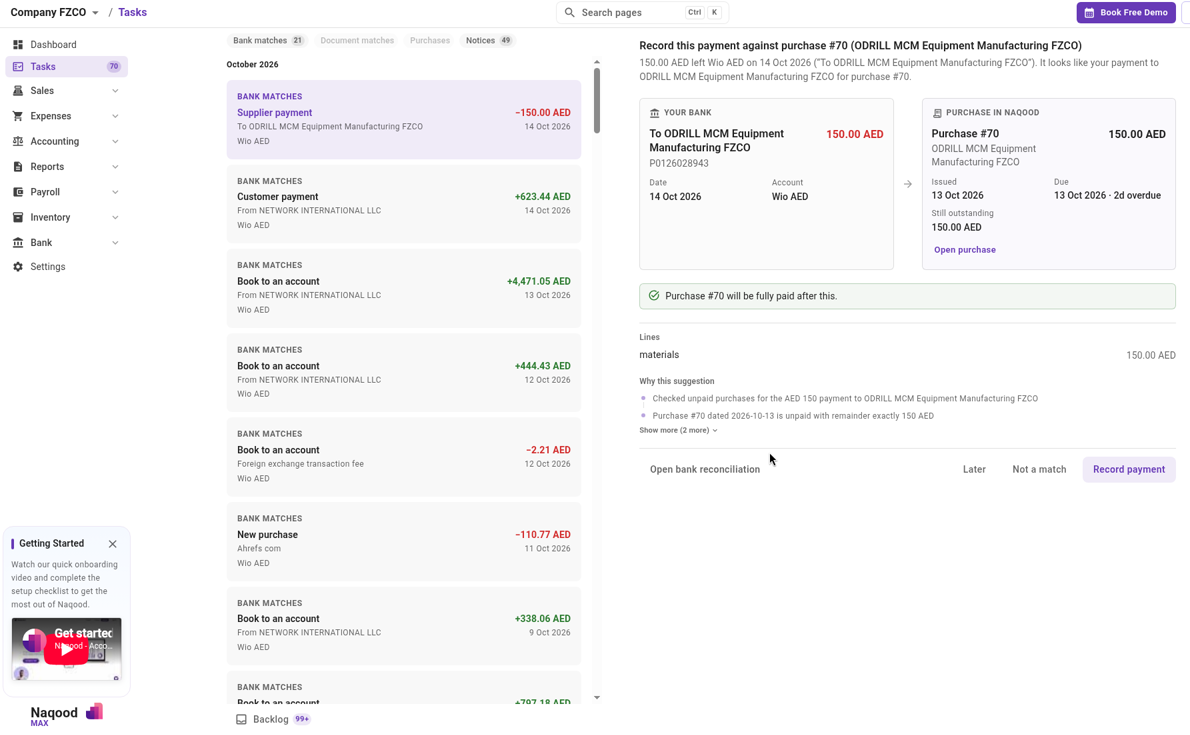Switch to the Document matches tab
The width and height of the screenshot is (1190, 735).
click(x=357, y=40)
